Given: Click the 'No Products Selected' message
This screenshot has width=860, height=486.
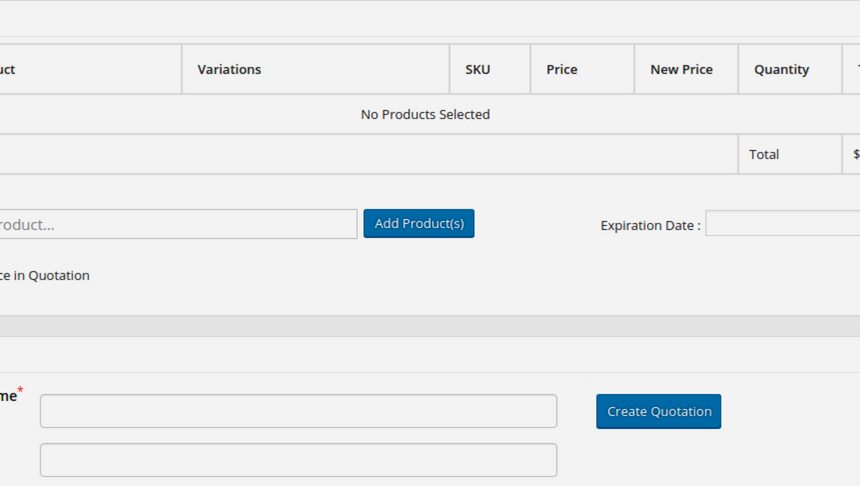Looking at the screenshot, I should click(x=425, y=115).
